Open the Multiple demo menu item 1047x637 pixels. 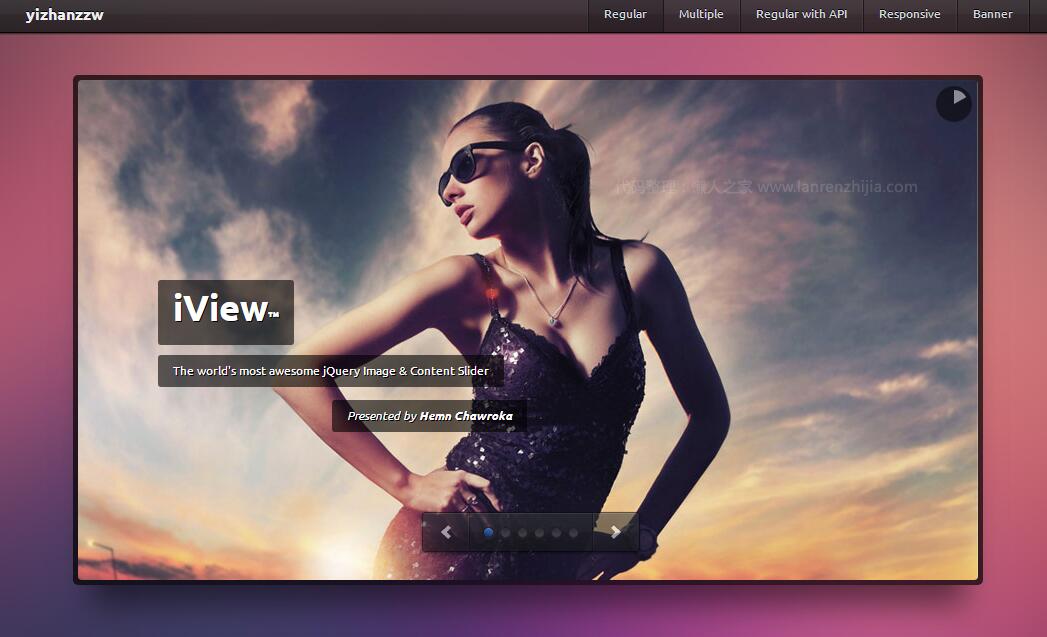(701, 15)
